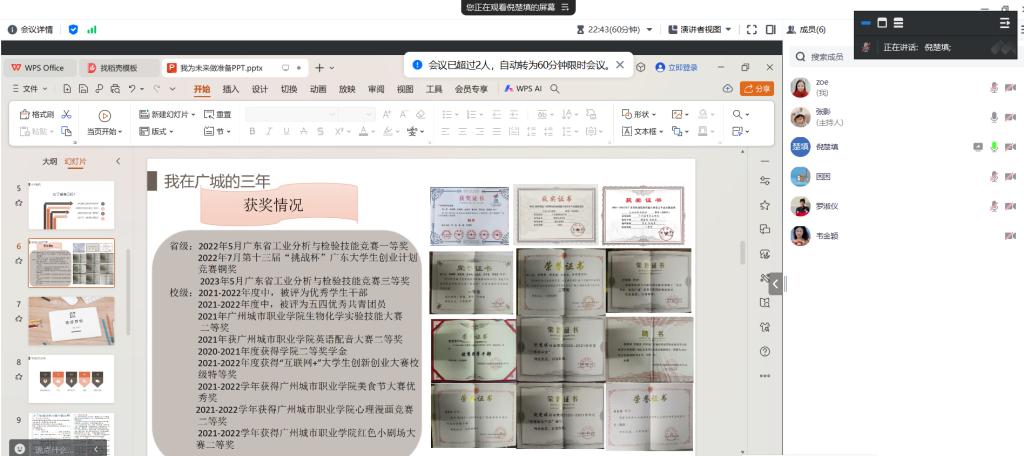Click the slide editor vertical scrollbar
The image size is (1024, 456).
coord(742,252)
